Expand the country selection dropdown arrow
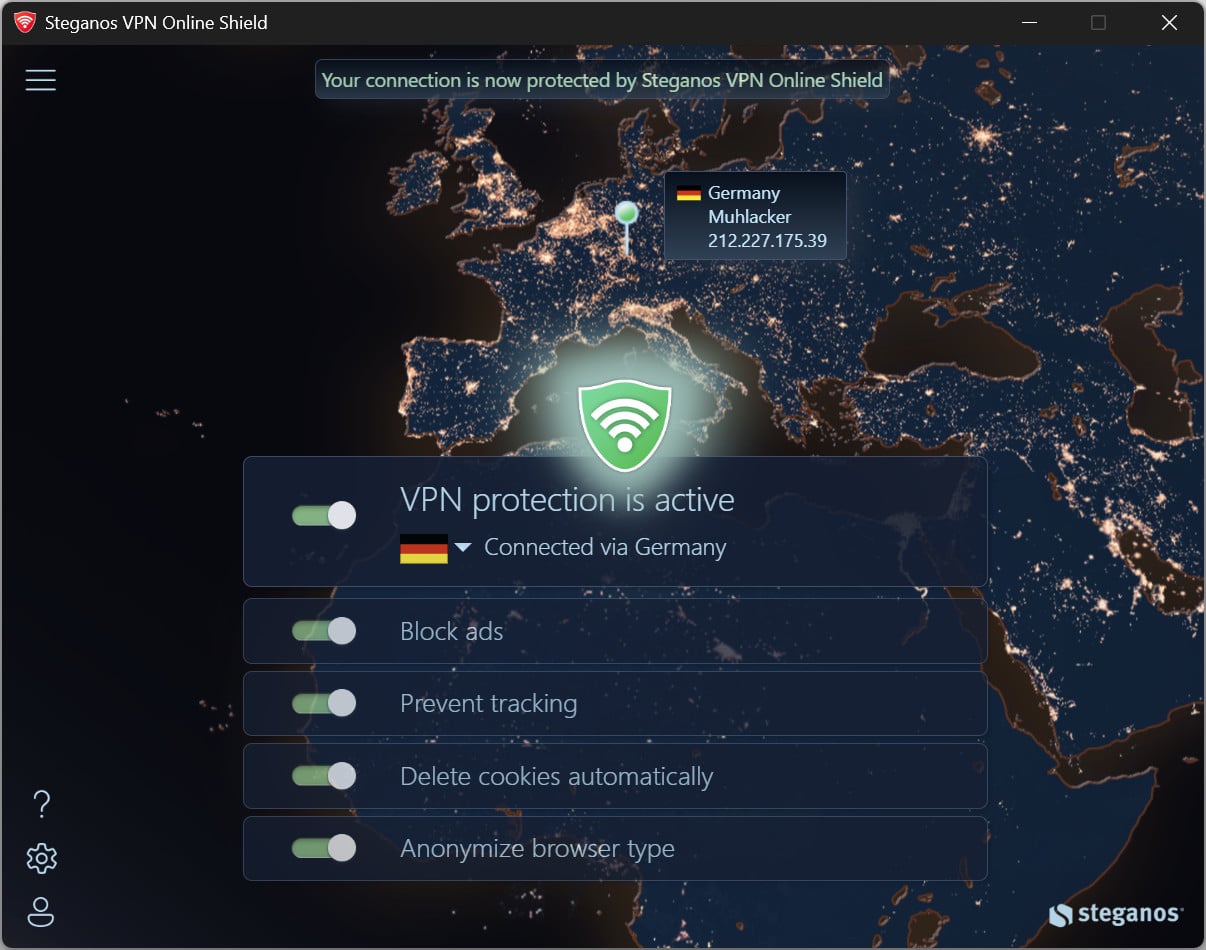This screenshot has width=1206, height=950. [x=462, y=547]
